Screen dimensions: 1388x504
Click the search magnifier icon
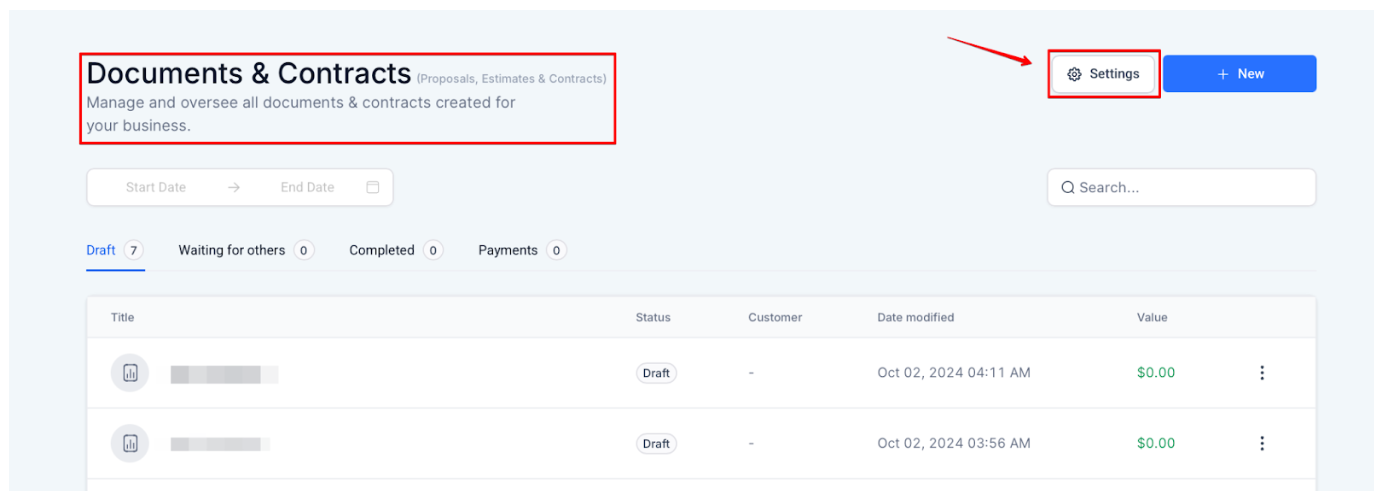coord(1067,187)
